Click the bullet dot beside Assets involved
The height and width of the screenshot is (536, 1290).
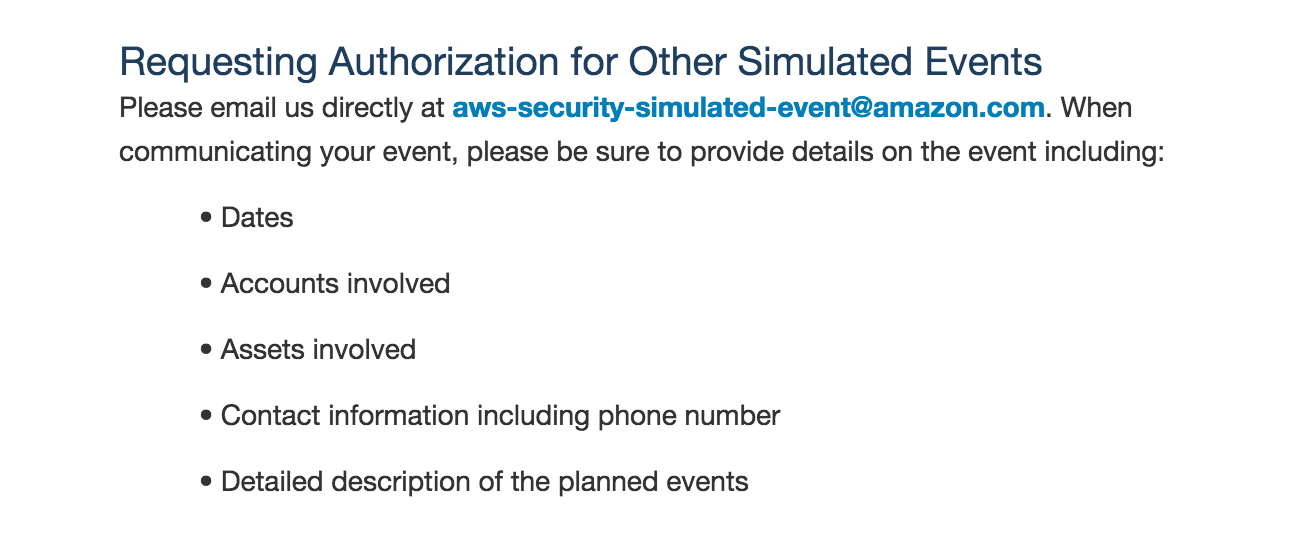pyautogui.click(x=206, y=350)
